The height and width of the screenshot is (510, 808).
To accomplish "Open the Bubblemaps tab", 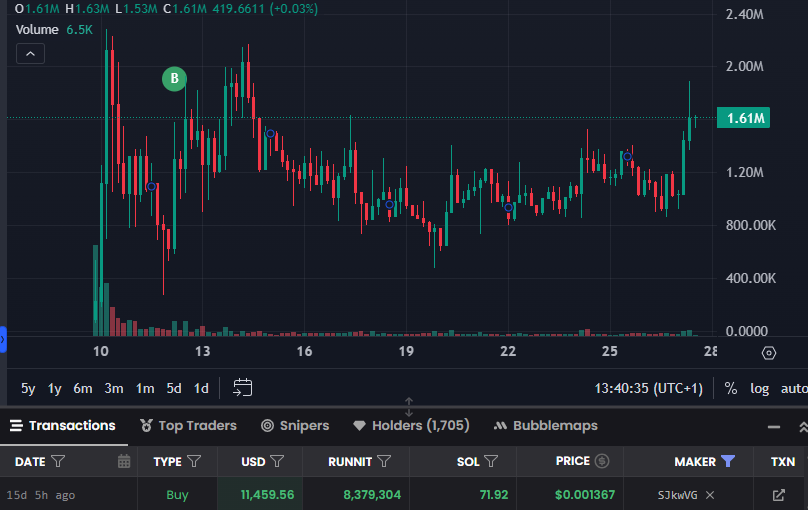I will coord(546,426).
